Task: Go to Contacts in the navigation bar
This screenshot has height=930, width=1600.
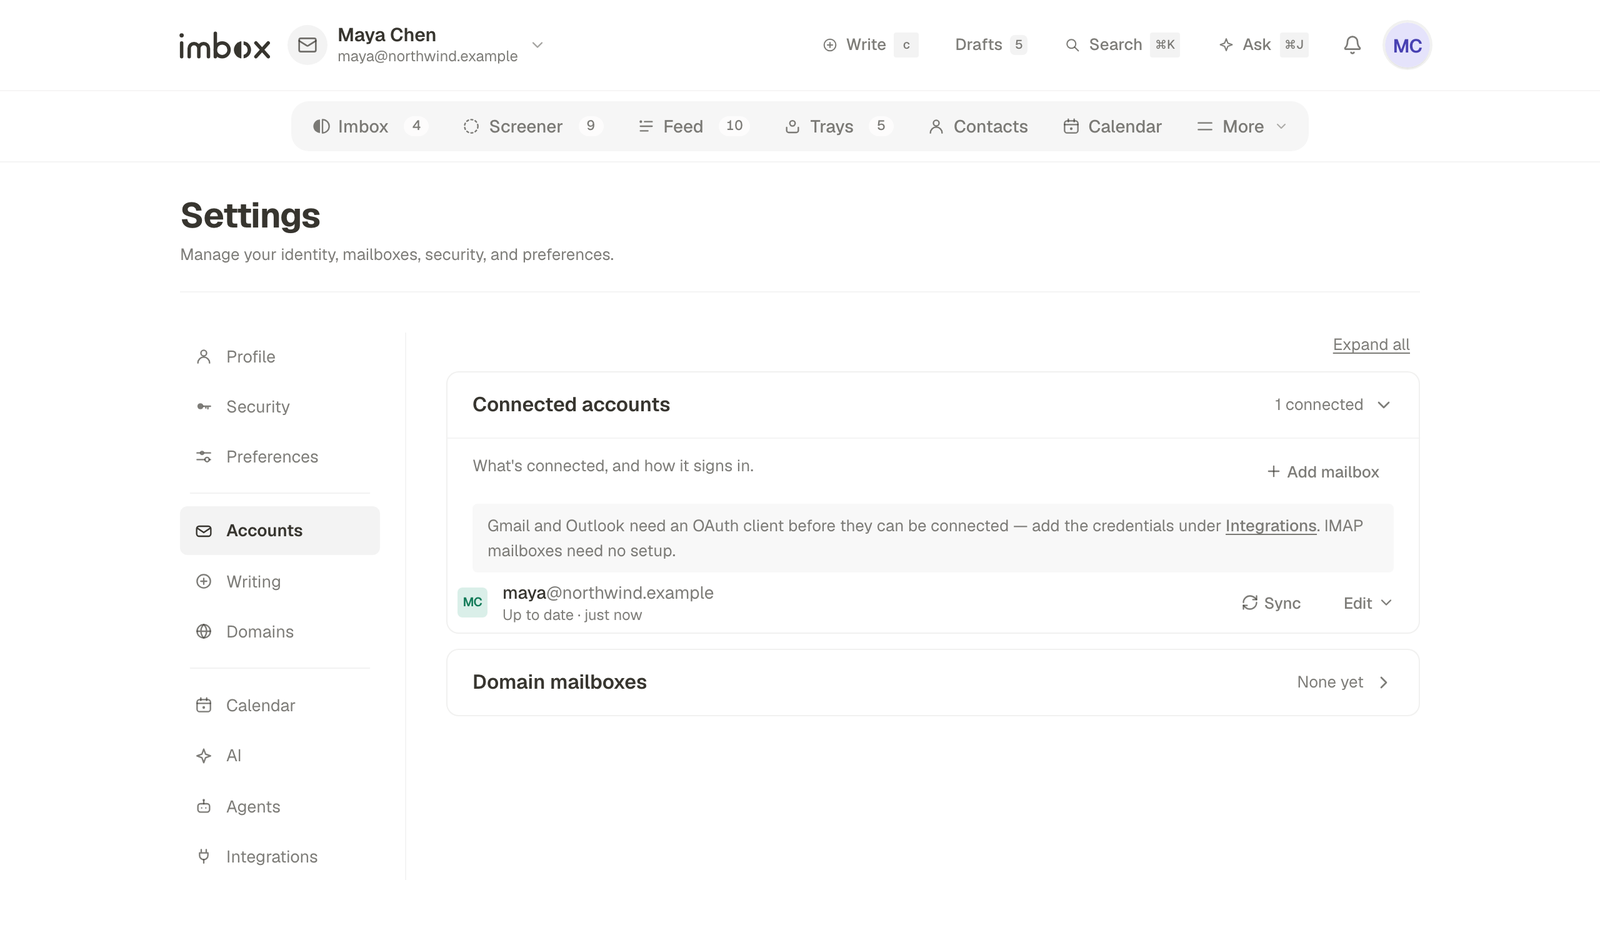Action: coord(978,126)
